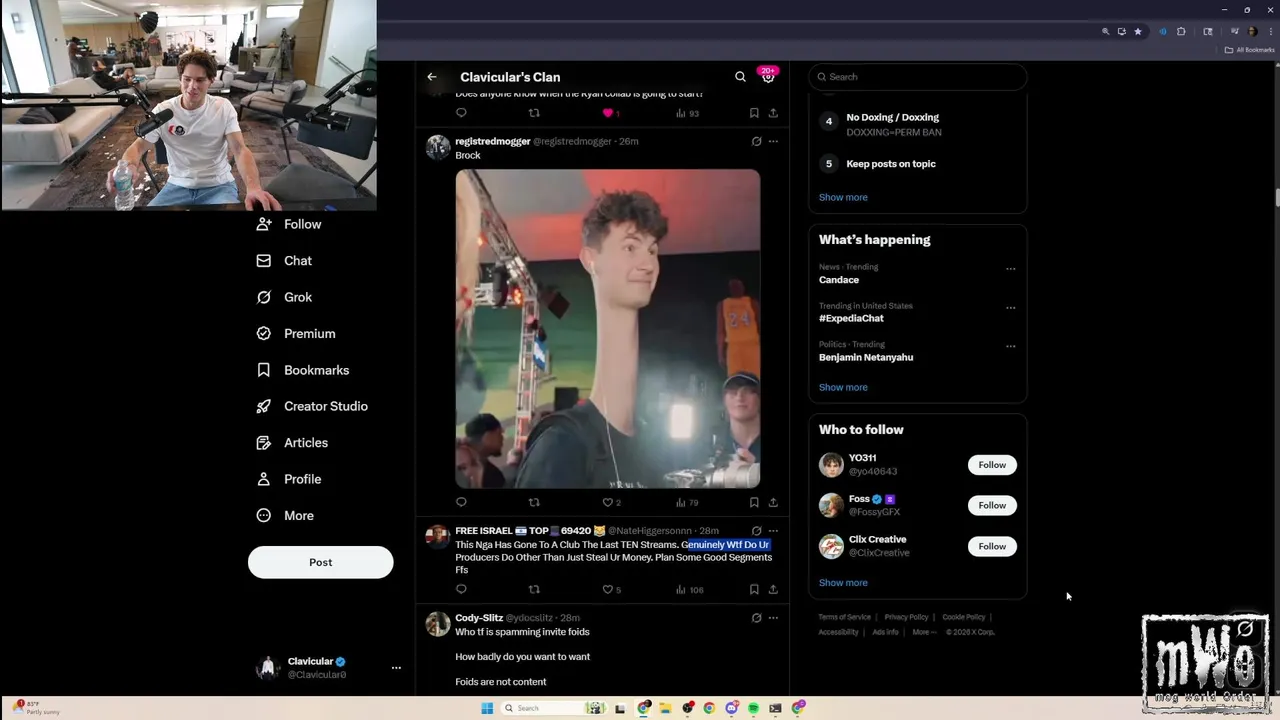Open Privacy Policy footer link

(906, 617)
